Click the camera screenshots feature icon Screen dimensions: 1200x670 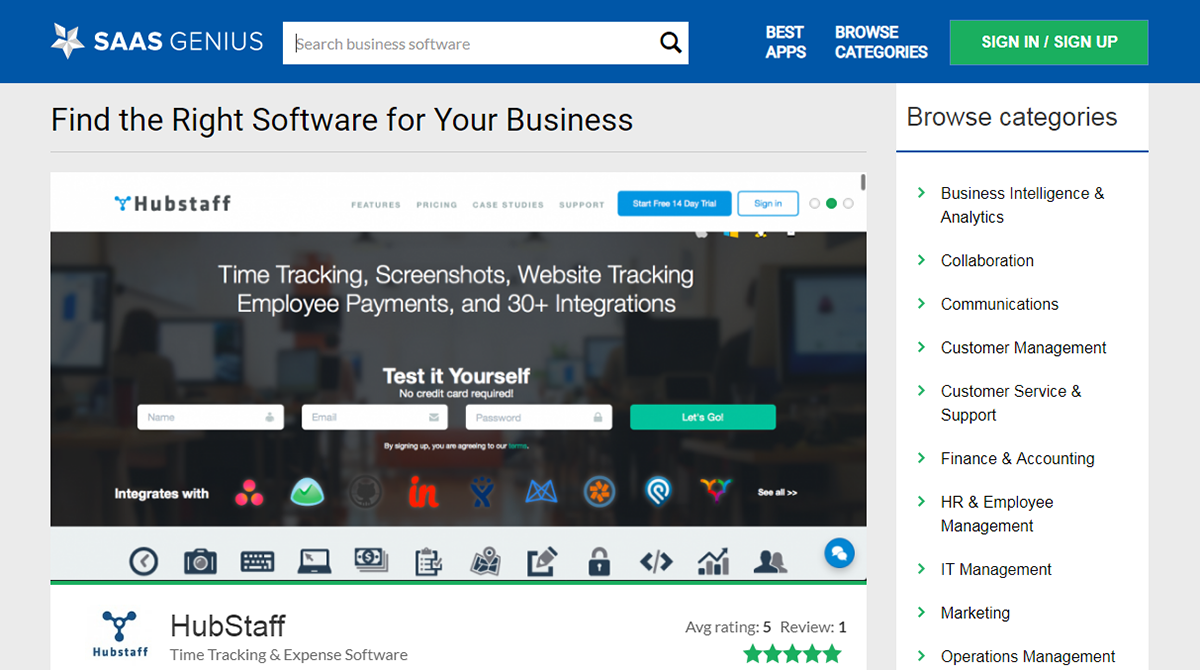pyautogui.click(x=200, y=561)
